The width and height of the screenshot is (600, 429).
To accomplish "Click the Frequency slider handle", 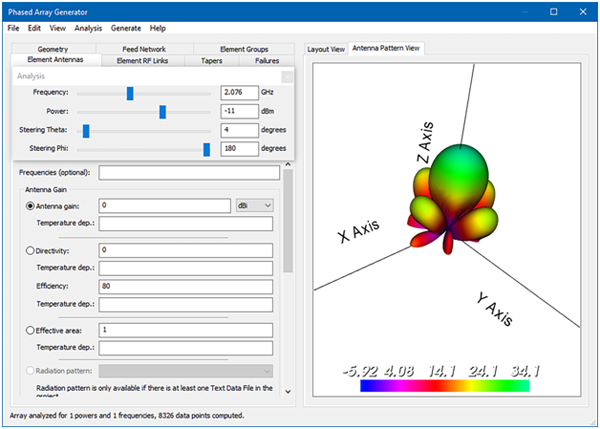I will [130, 93].
